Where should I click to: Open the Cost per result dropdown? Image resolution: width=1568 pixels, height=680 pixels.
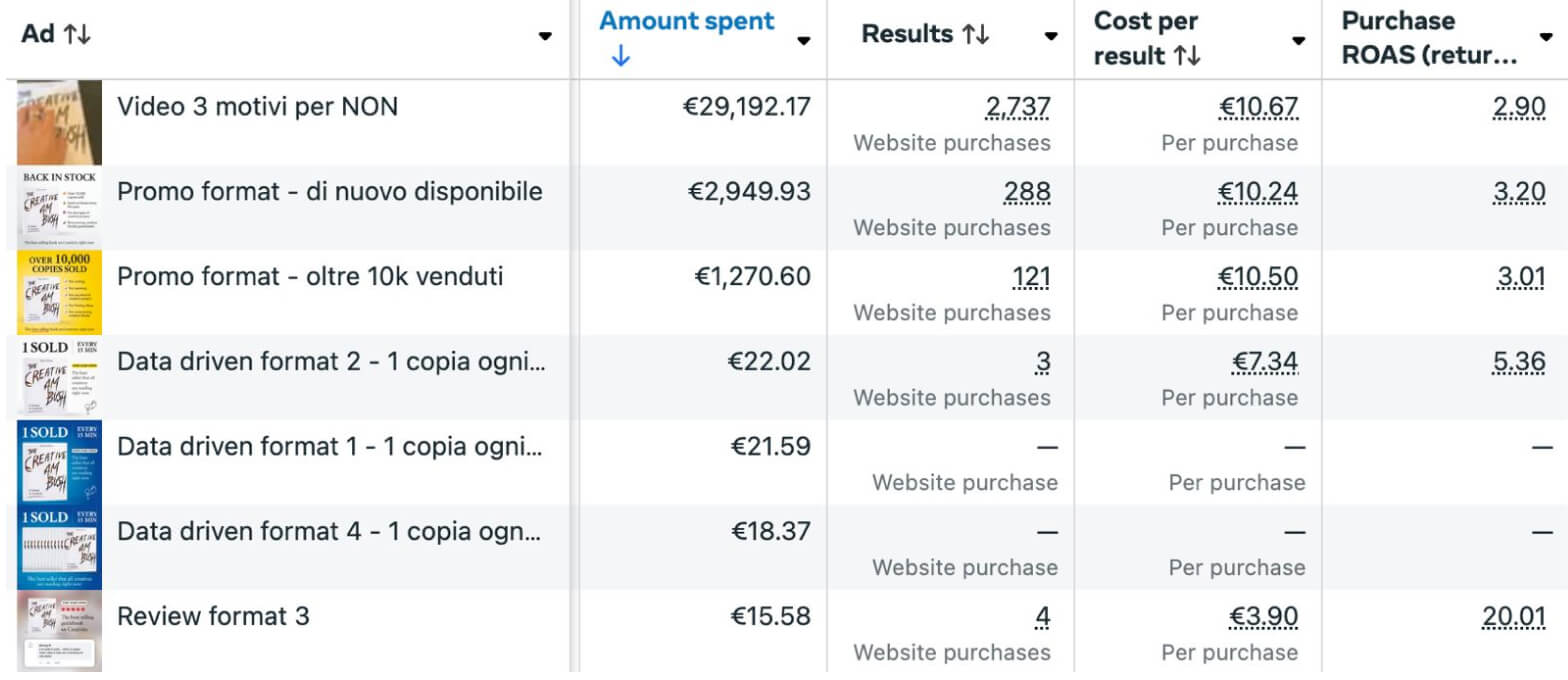tap(1298, 40)
